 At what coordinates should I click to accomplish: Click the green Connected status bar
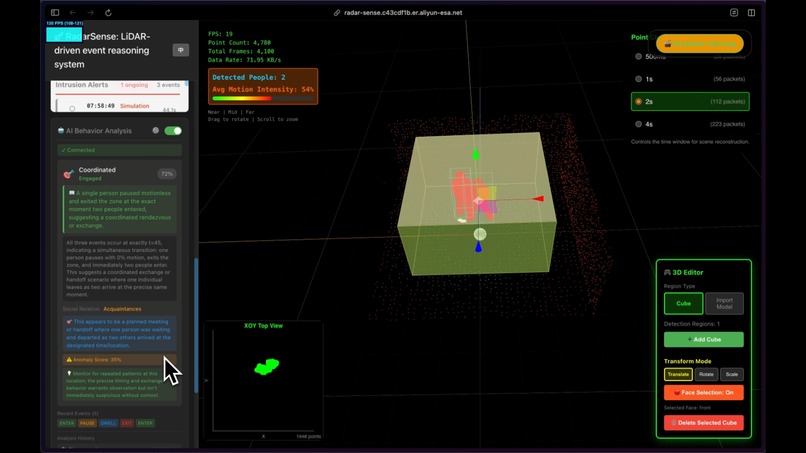pos(119,150)
